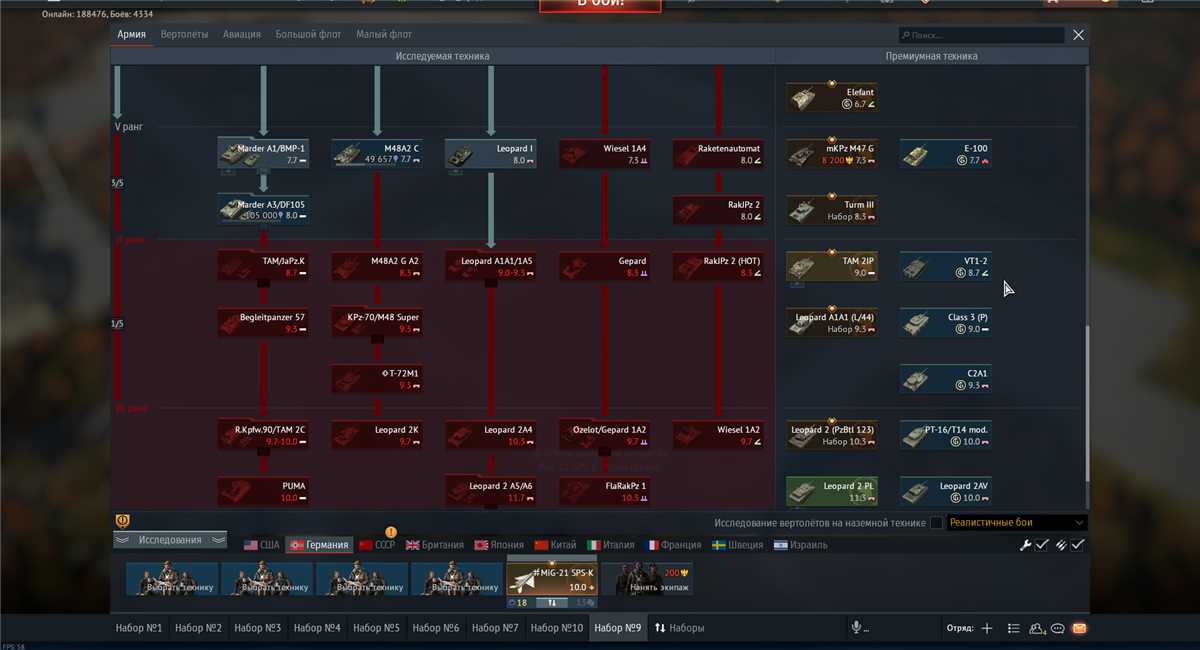Select the KPz-70/M48 Super group card

point(377,322)
